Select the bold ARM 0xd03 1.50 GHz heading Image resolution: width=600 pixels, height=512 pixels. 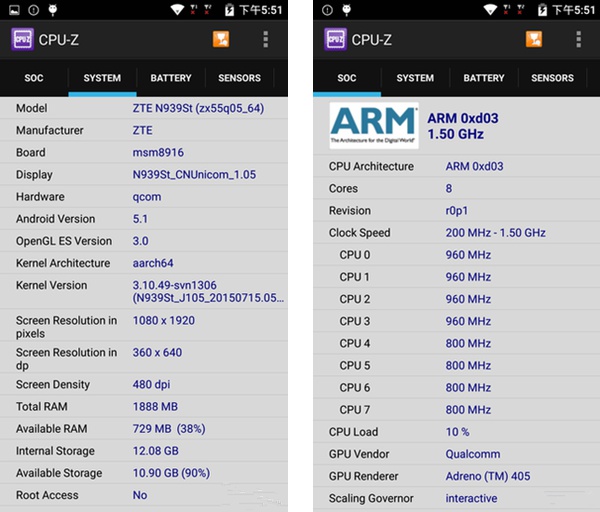coord(463,126)
